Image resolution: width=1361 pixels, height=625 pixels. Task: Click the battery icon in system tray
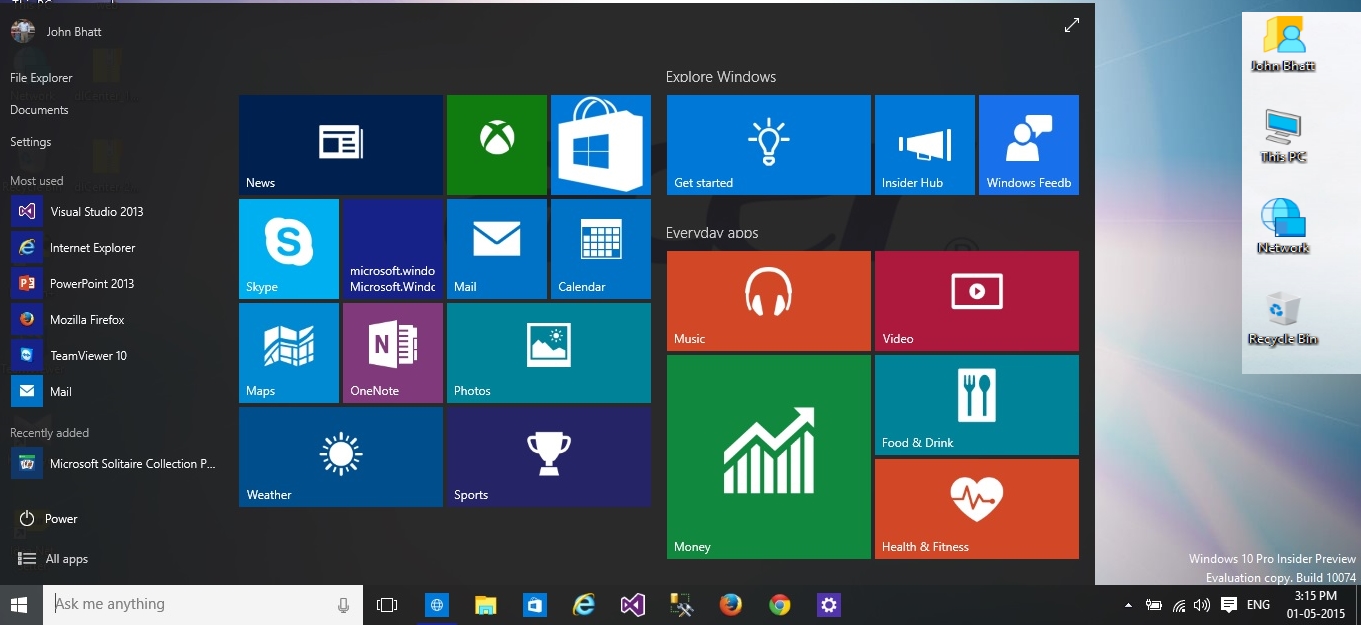pyautogui.click(x=1154, y=605)
